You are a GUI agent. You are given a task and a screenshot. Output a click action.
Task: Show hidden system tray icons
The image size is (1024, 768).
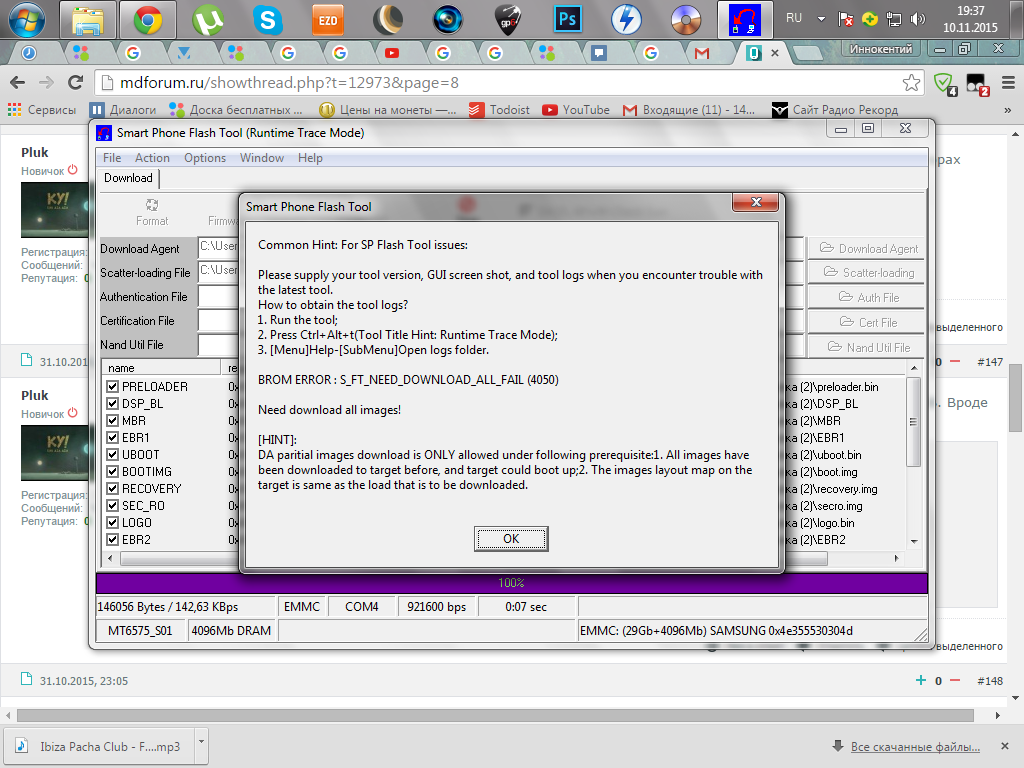[x=821, y=18]
